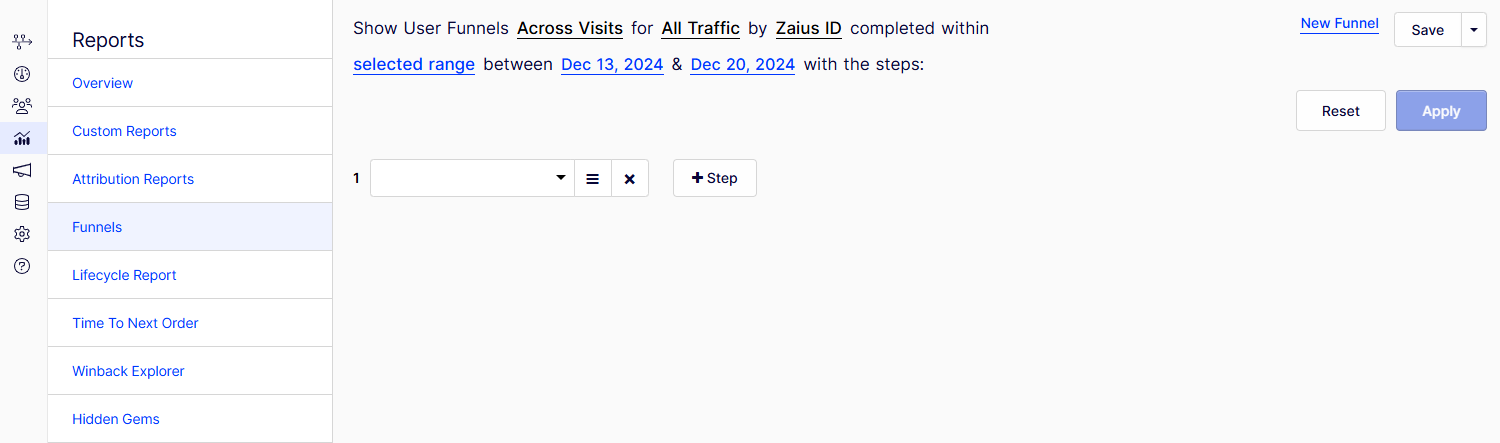
Task: Click the Add Step button
Action: click(714, 178)
